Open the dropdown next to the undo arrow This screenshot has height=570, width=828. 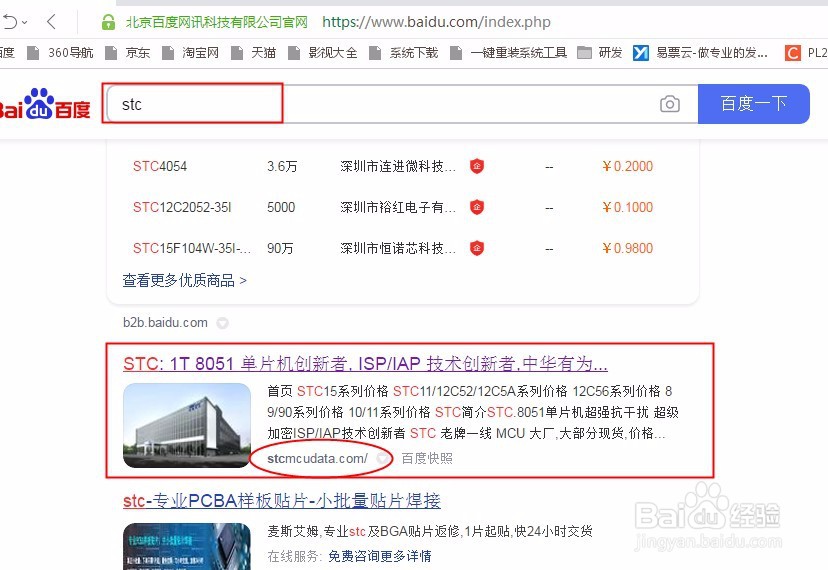(25, 22)
